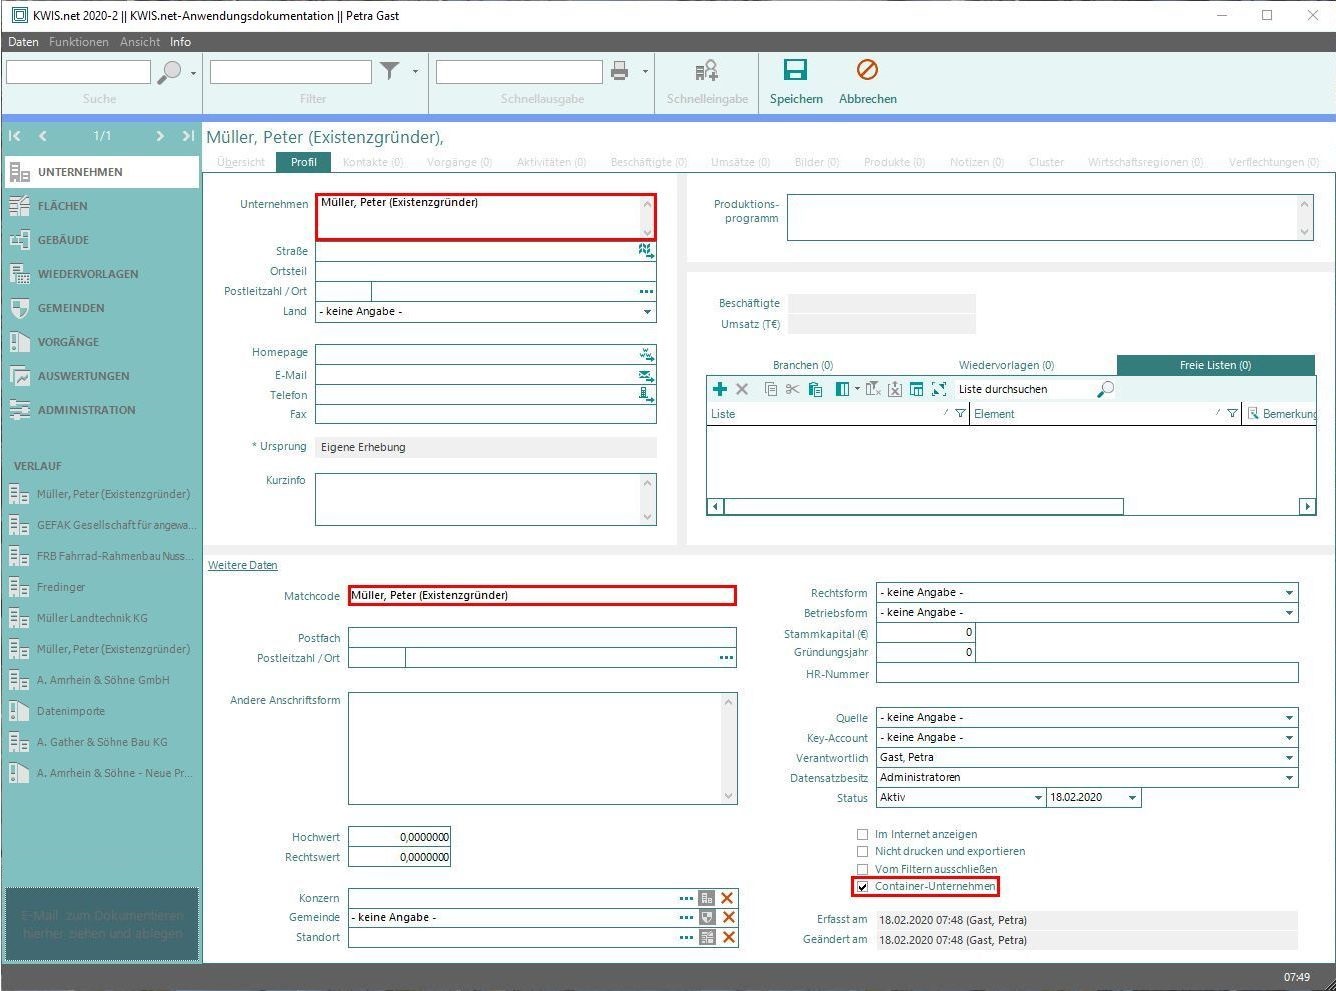The height and width of the screenshot is (991, 1336).
Task: Click the horizontal scrollbar in Freie Listen
Action: coord(922,507)
